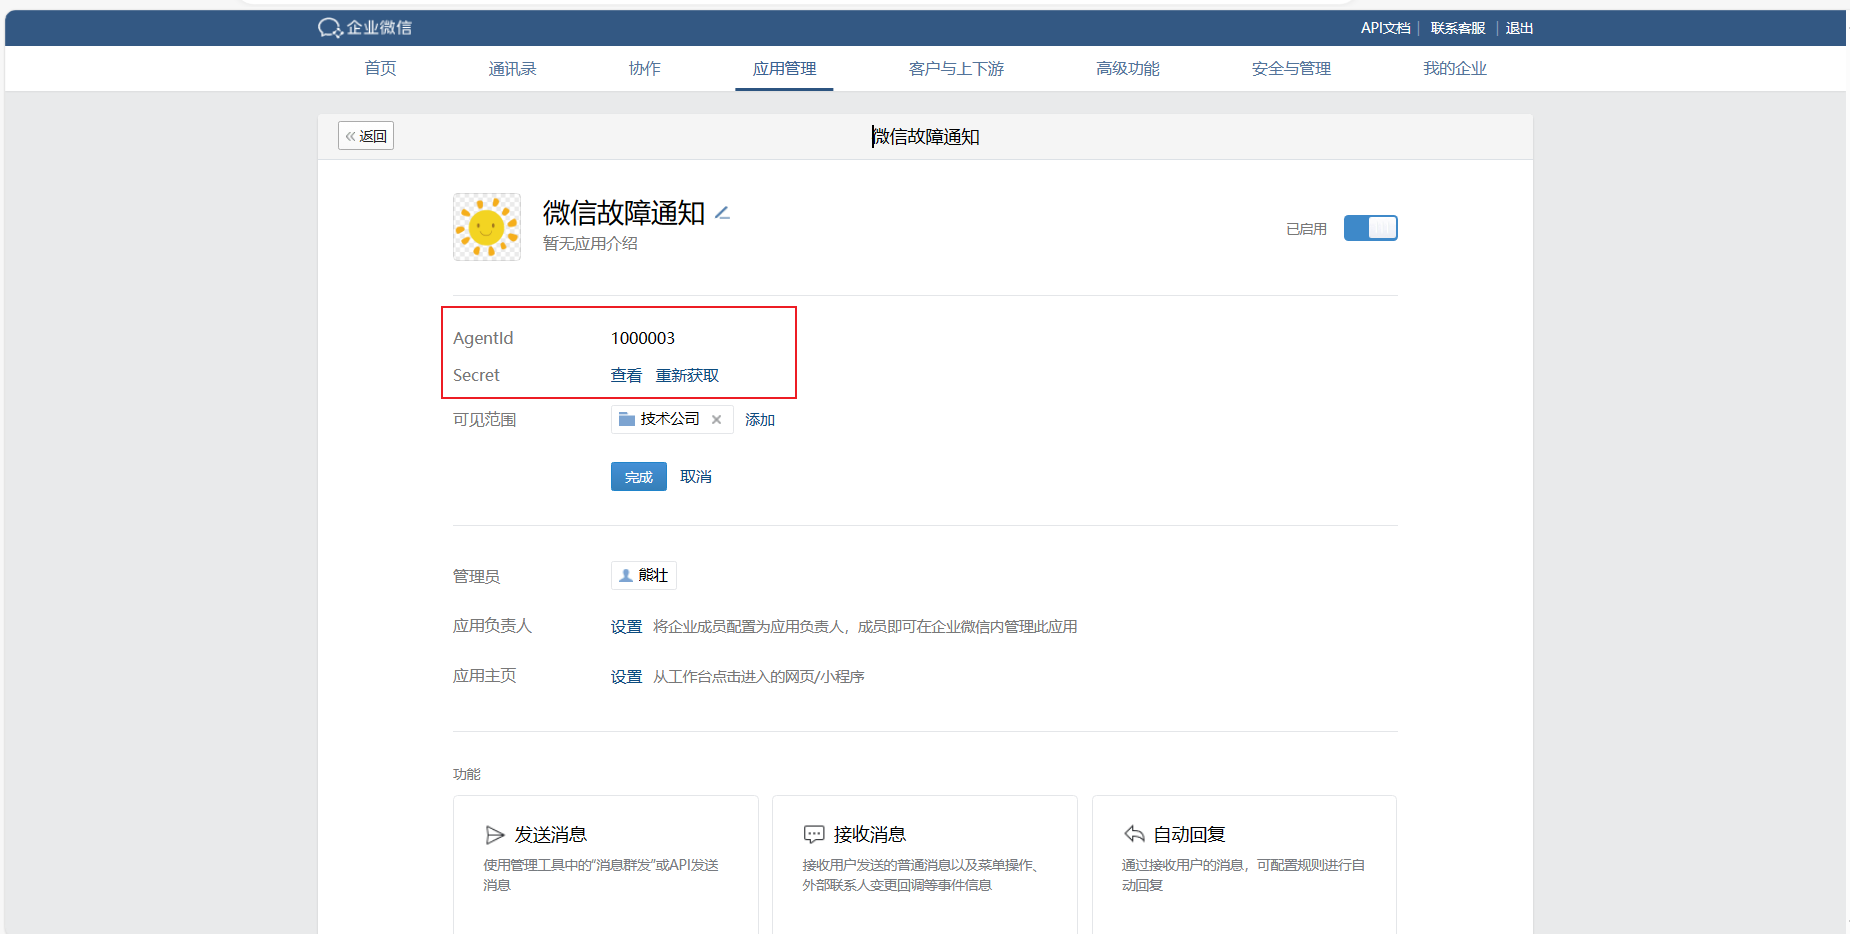Viewport: 1850px width, 934px height.
Task: Go to 客户与上下游 tab
Action: [956, 68]
